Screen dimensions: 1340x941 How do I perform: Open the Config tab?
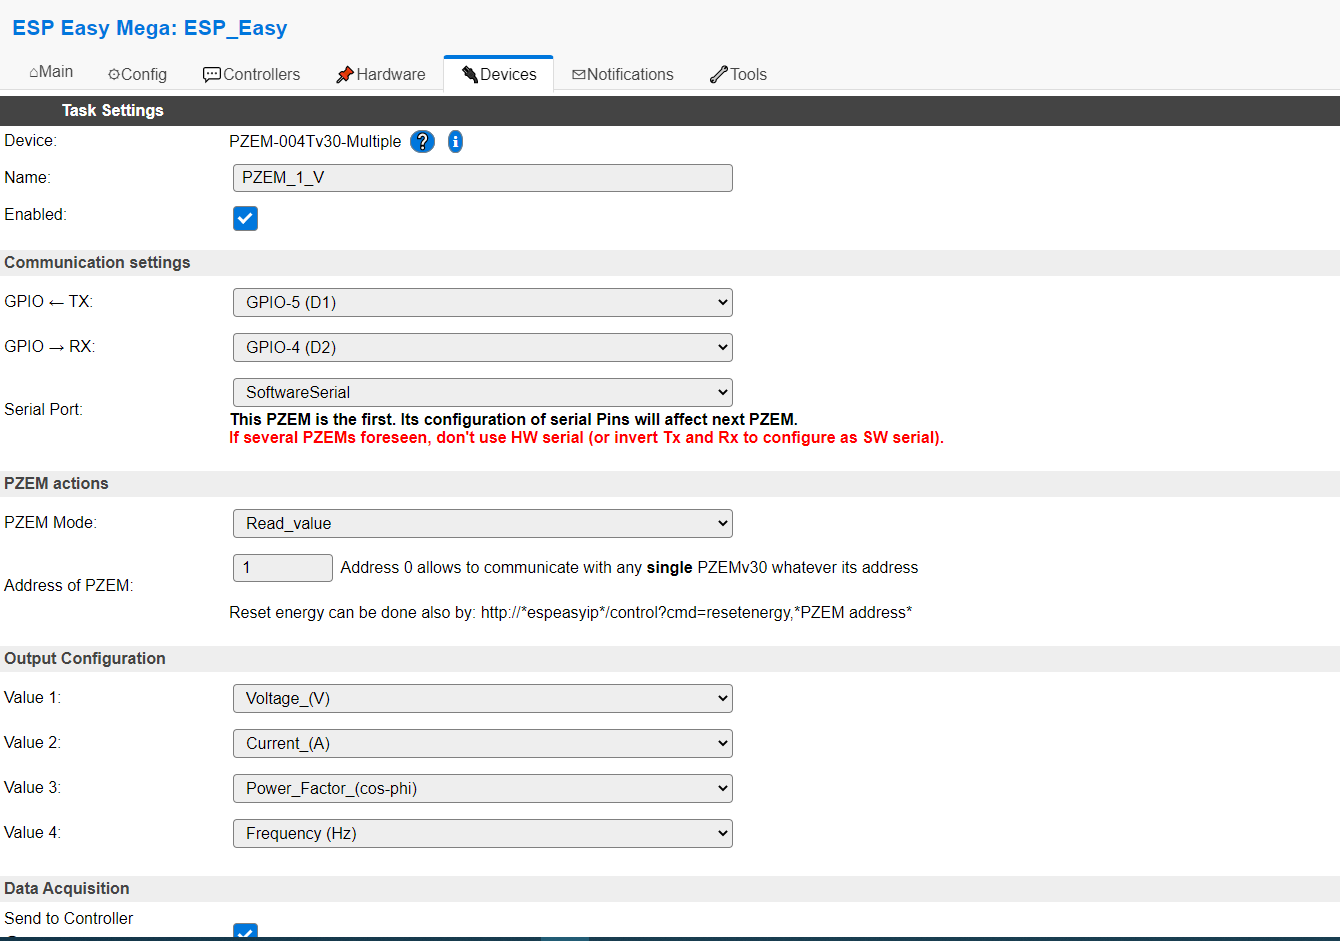(x=137, y=74)
